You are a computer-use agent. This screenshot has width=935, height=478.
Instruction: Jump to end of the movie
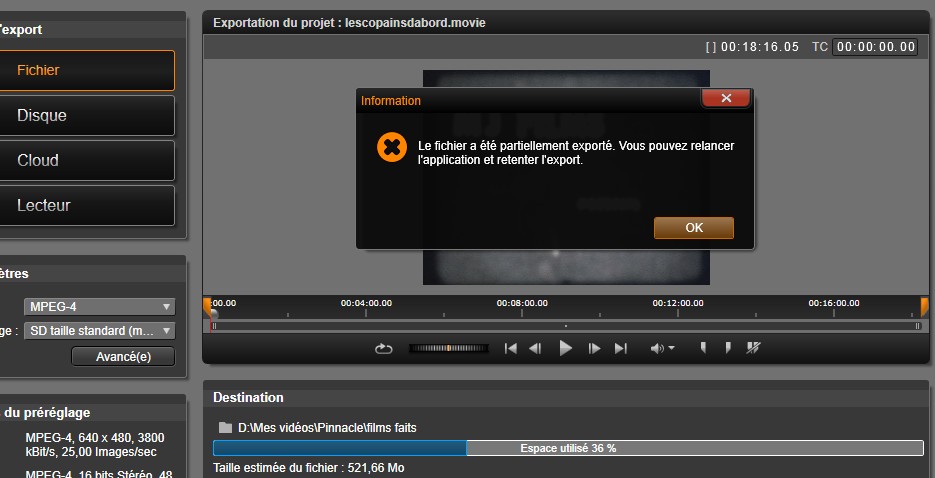coord(621,349)
